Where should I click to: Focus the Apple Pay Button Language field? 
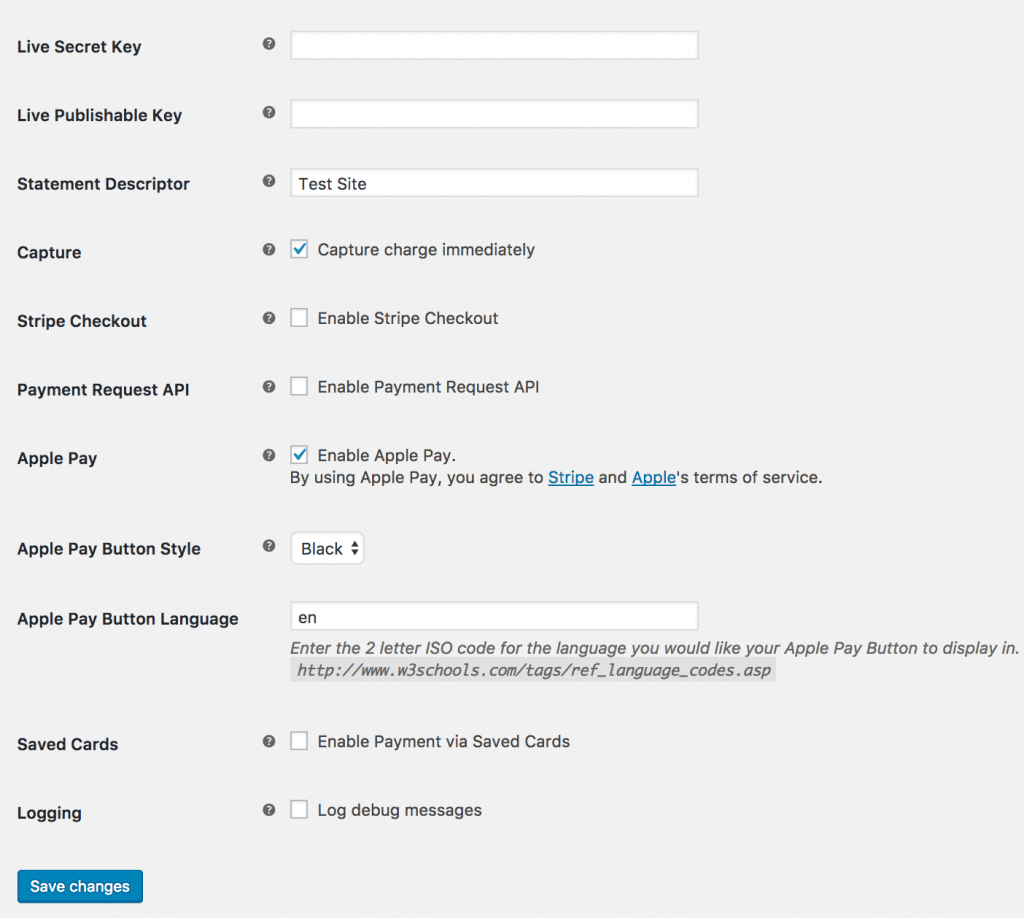coord(494,617)
